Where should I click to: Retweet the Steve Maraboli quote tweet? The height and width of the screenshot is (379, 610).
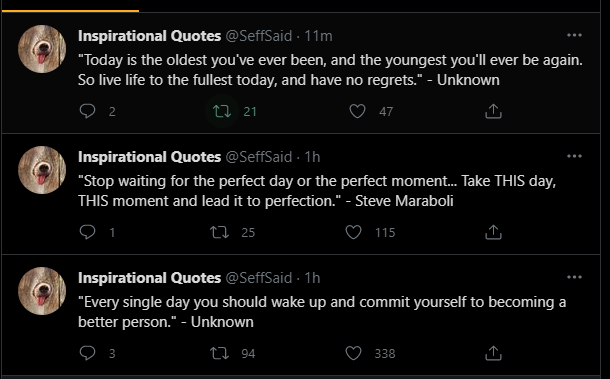pos(219,232)
